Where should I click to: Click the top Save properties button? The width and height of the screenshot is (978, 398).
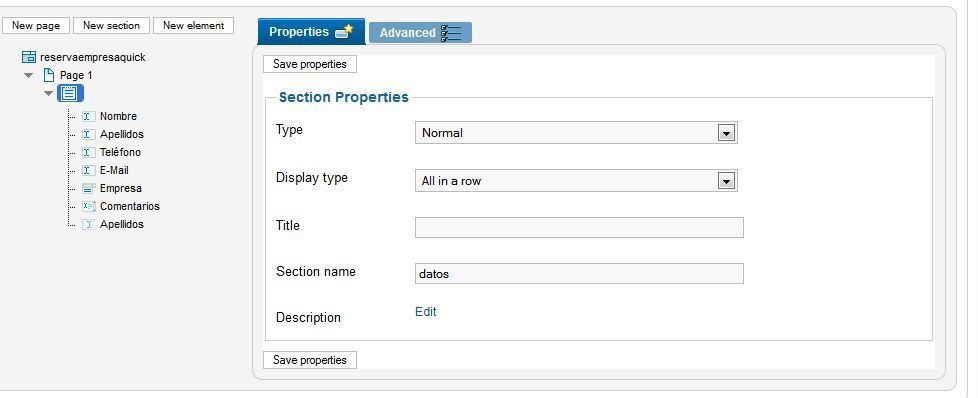pyautogui.click(x=310, y=64)
